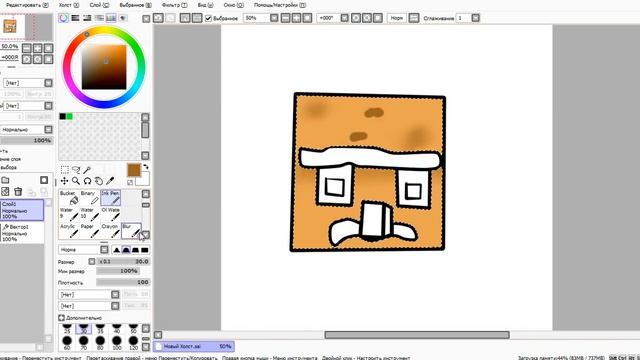
Task: Delete layer with trash can icon
Action: pyautogui.click(x=18, y=191)
